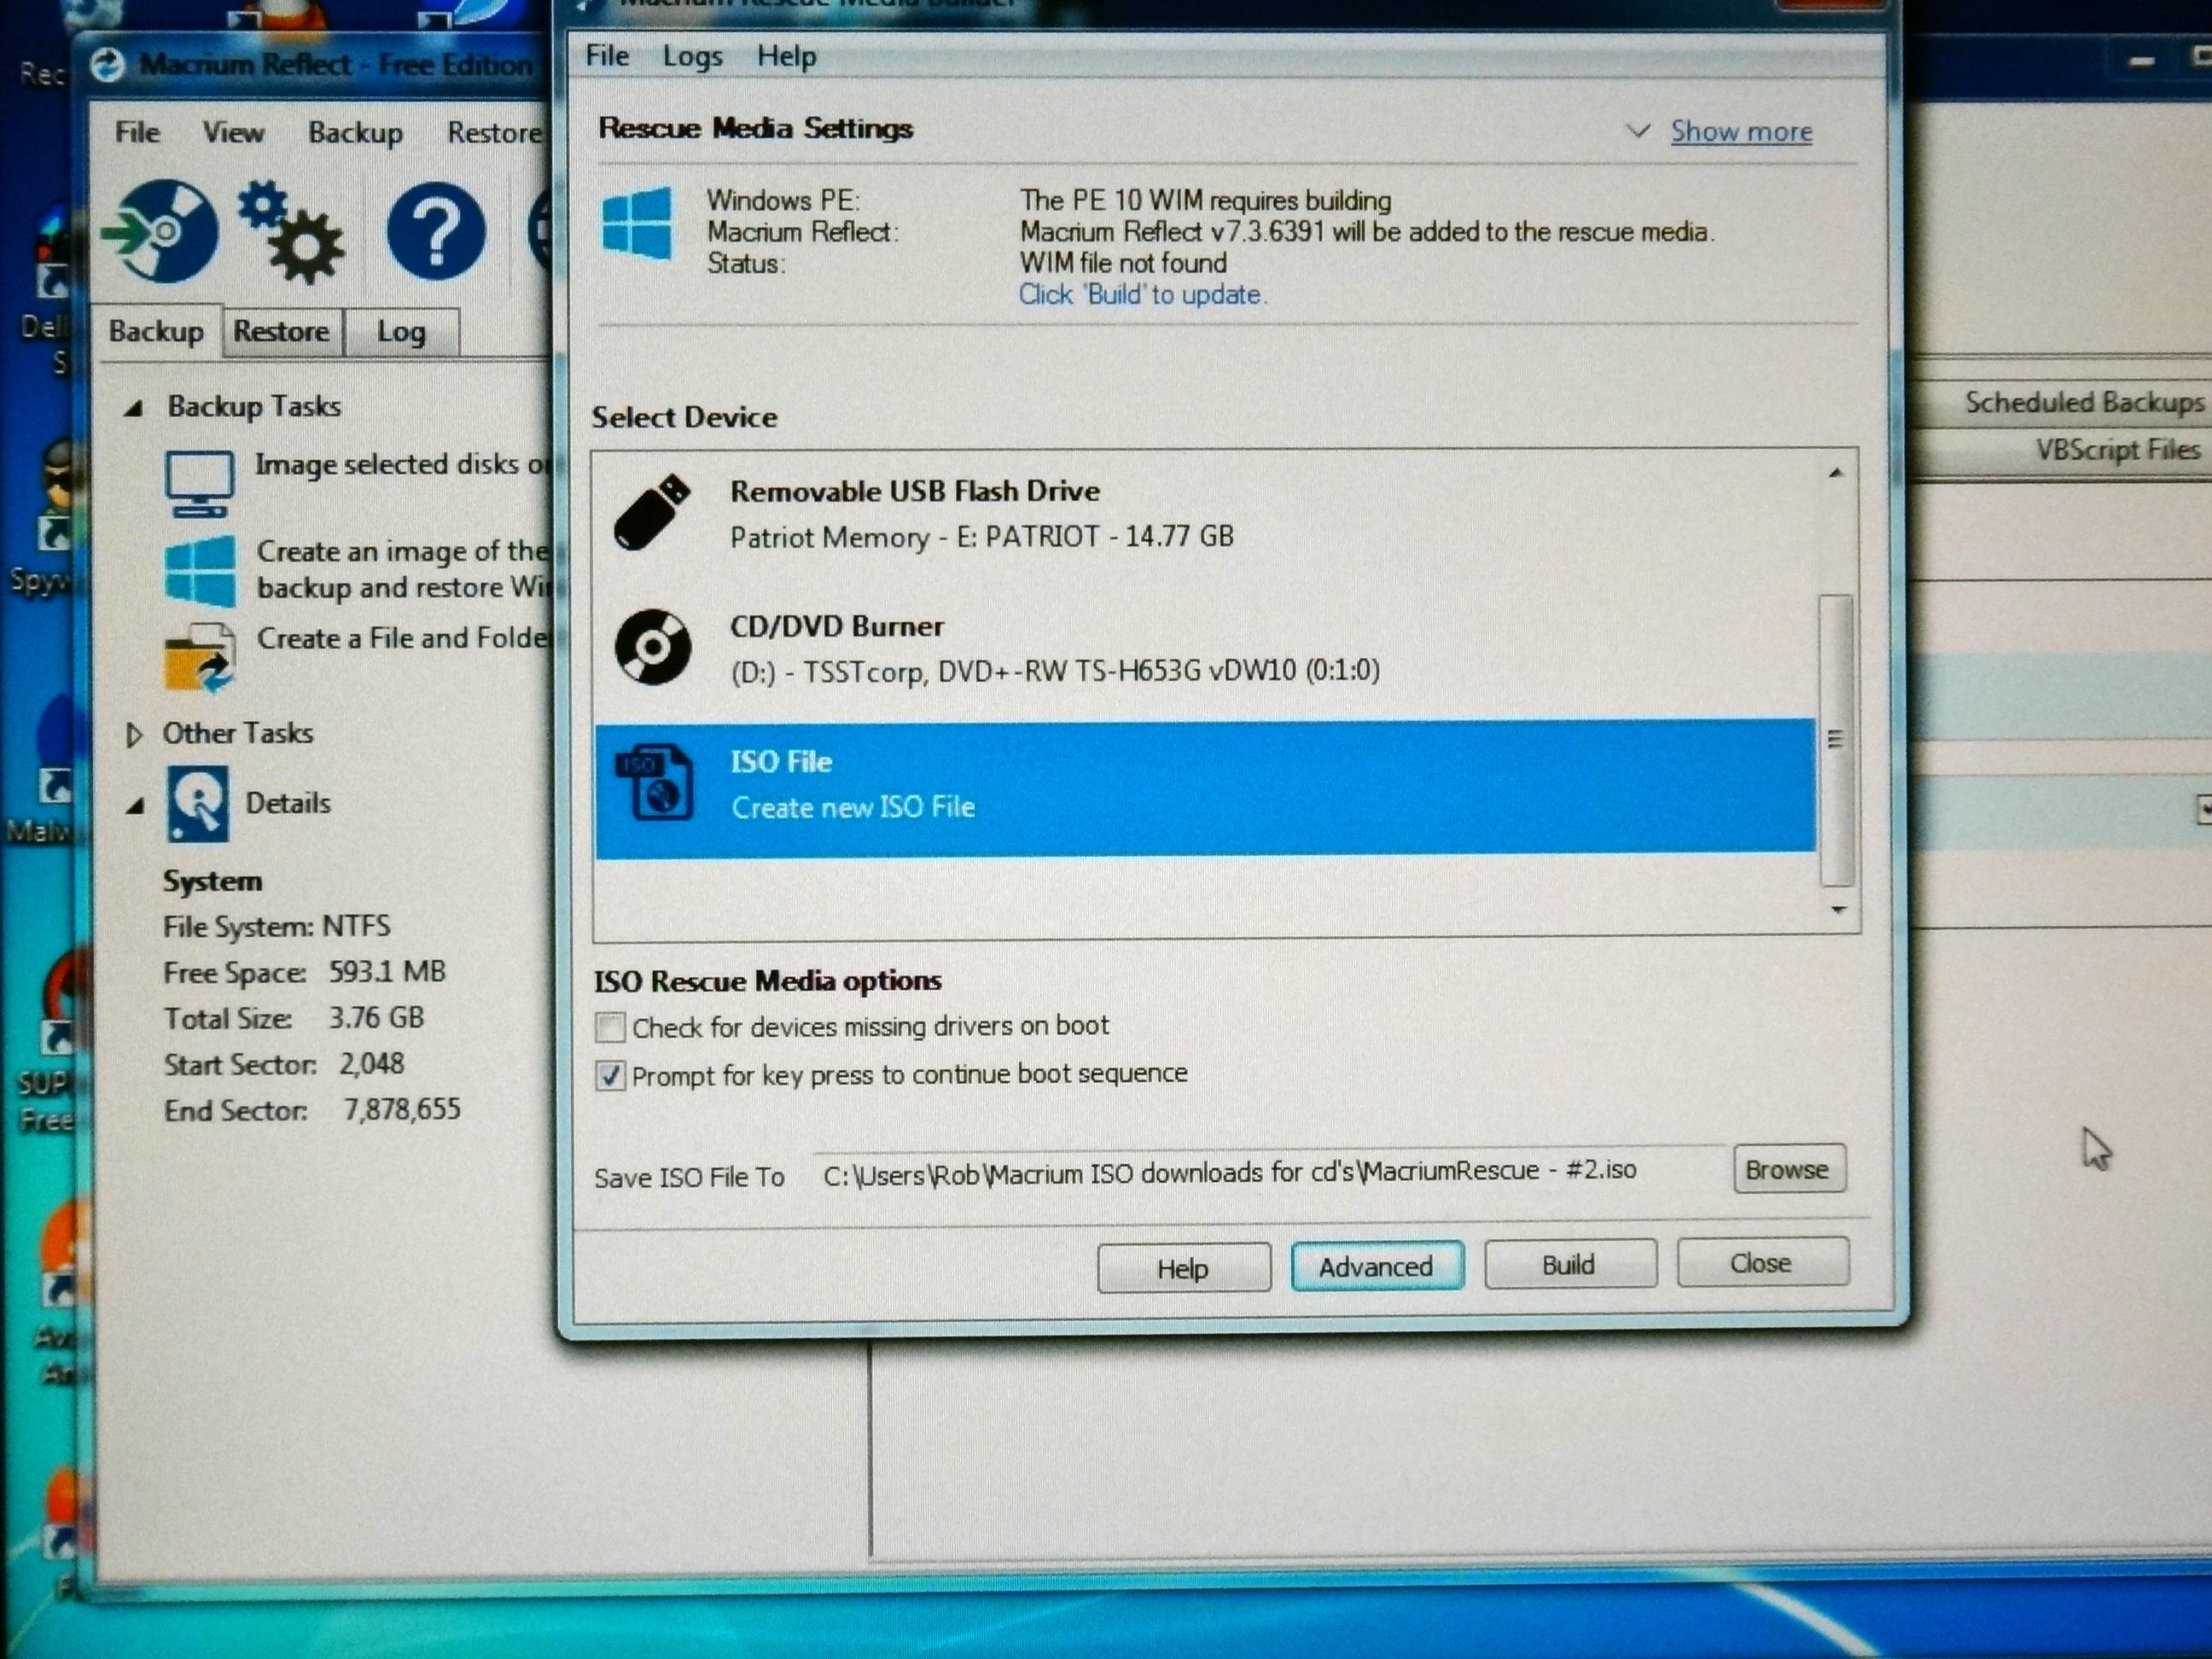
Task: Open the Logs menu
Action: pyautogui.click(x=692, y=57)
